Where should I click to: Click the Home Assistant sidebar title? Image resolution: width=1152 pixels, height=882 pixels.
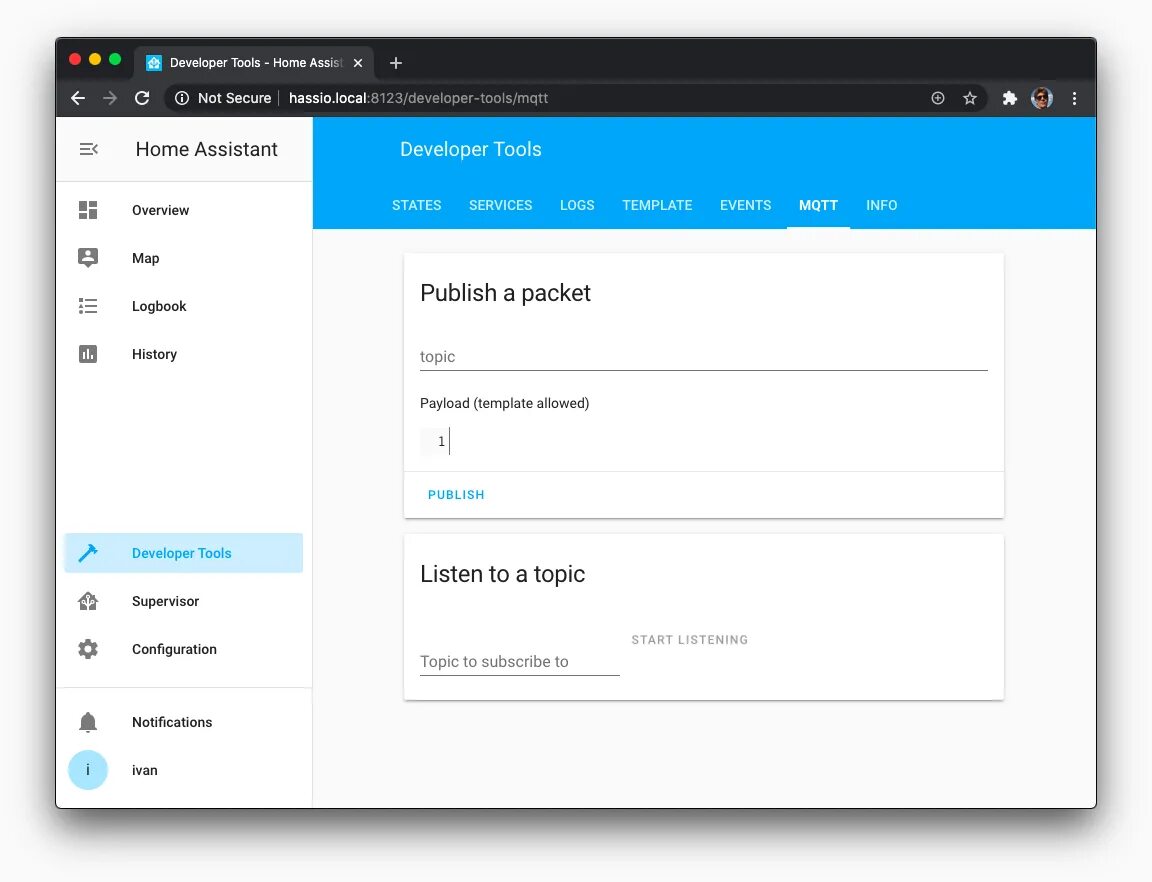point(206,149)
